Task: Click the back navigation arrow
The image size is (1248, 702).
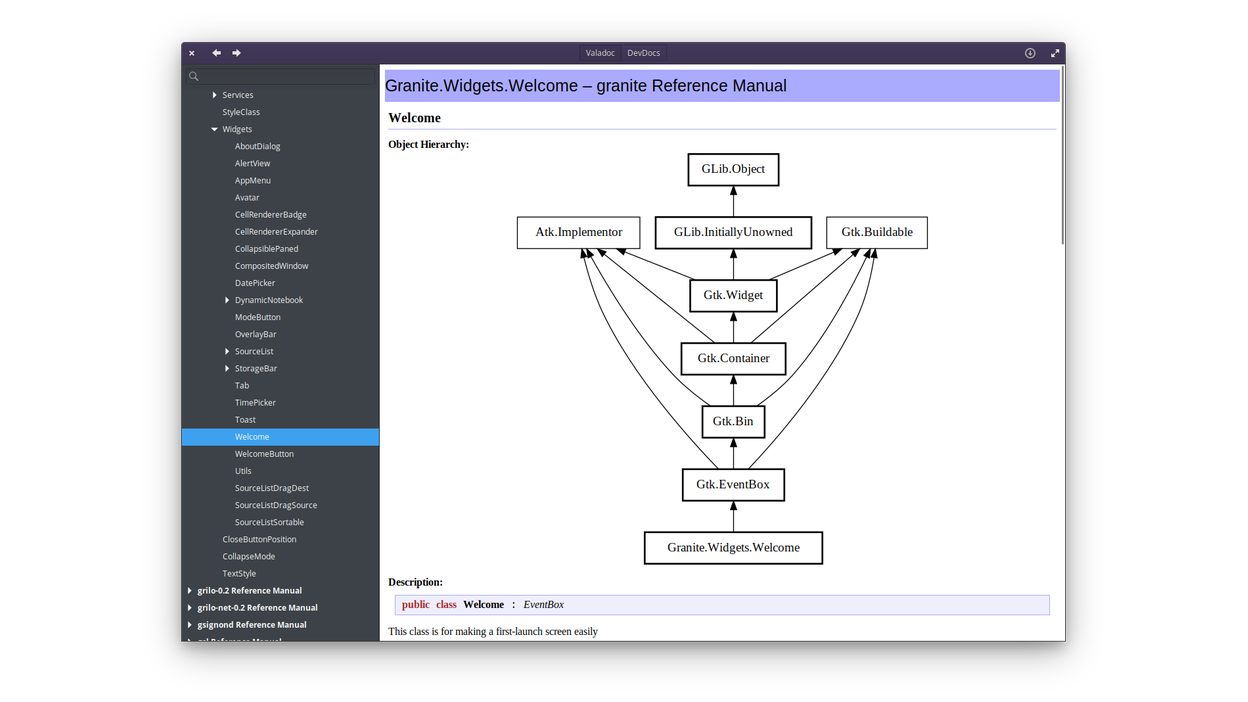Action: coord(216,53)
